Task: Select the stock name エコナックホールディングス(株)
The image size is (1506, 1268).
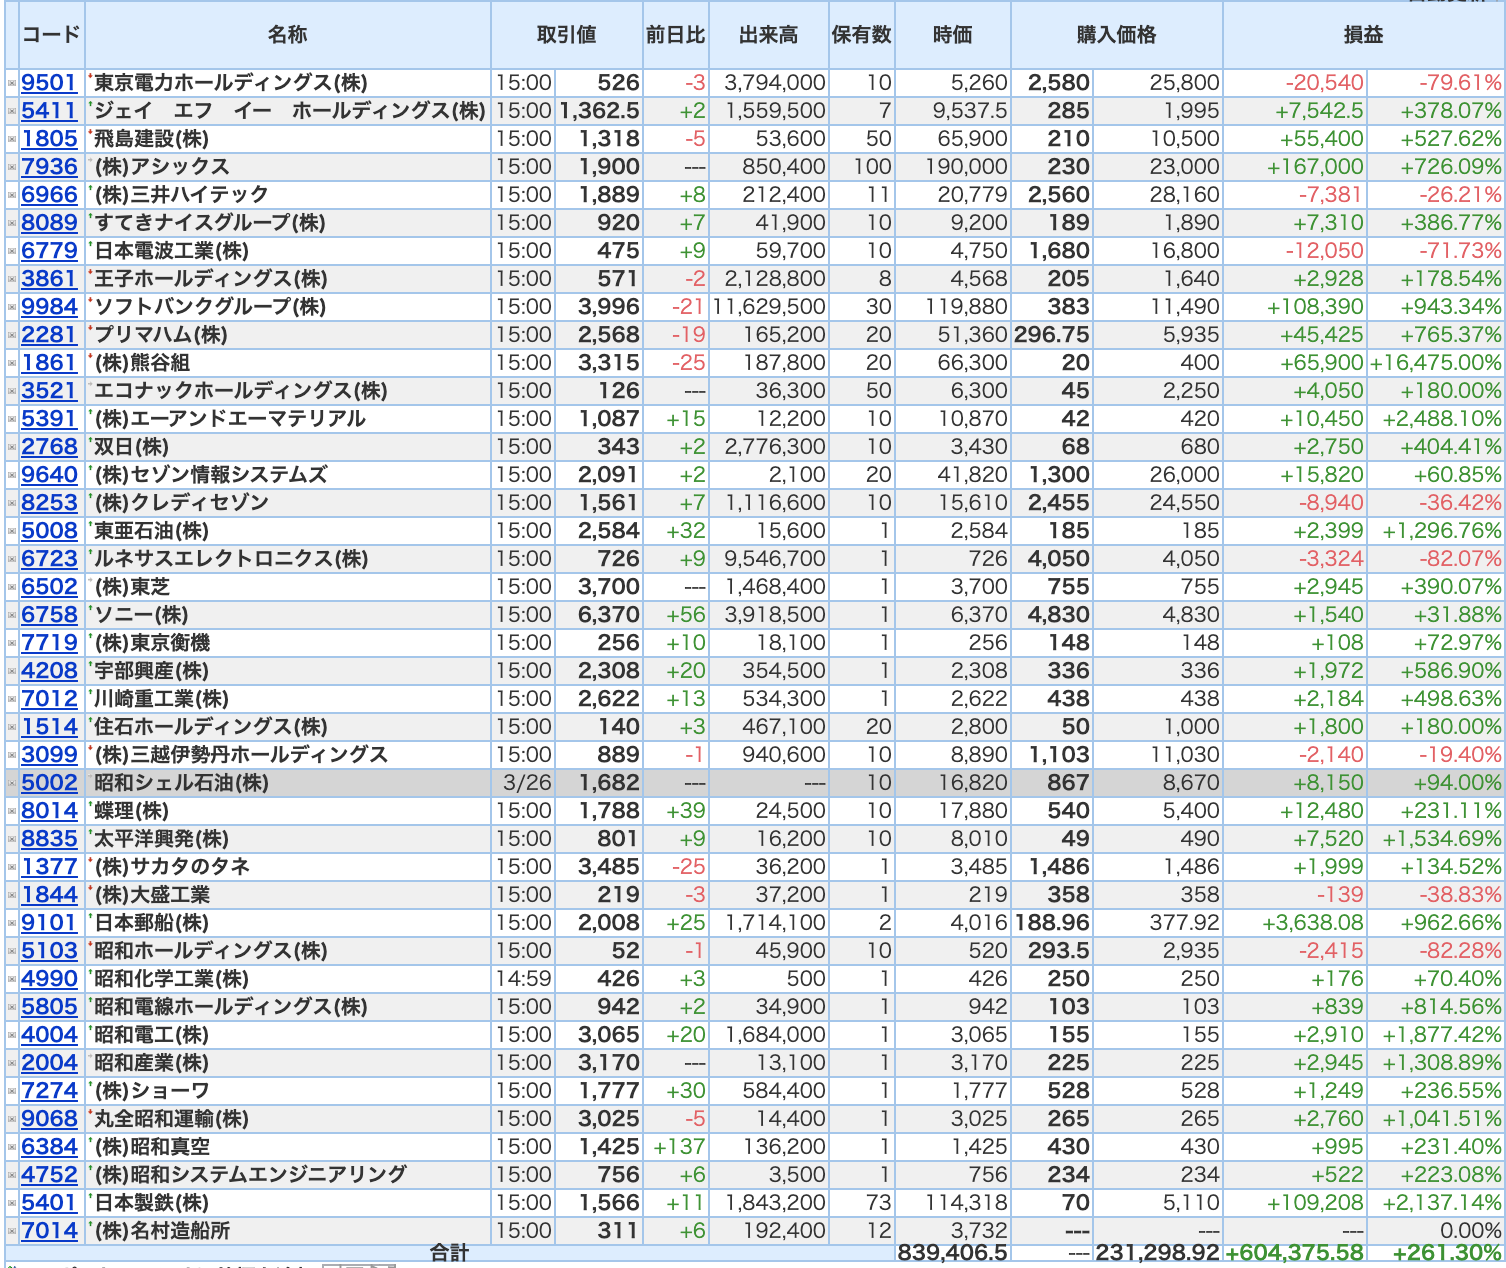Action: point(241,391)
